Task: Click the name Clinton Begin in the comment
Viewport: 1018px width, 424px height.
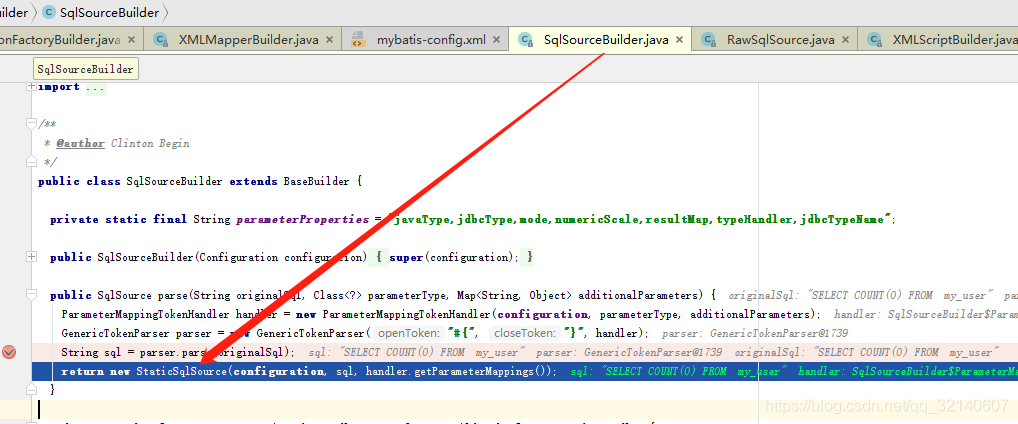Action: 150,143
